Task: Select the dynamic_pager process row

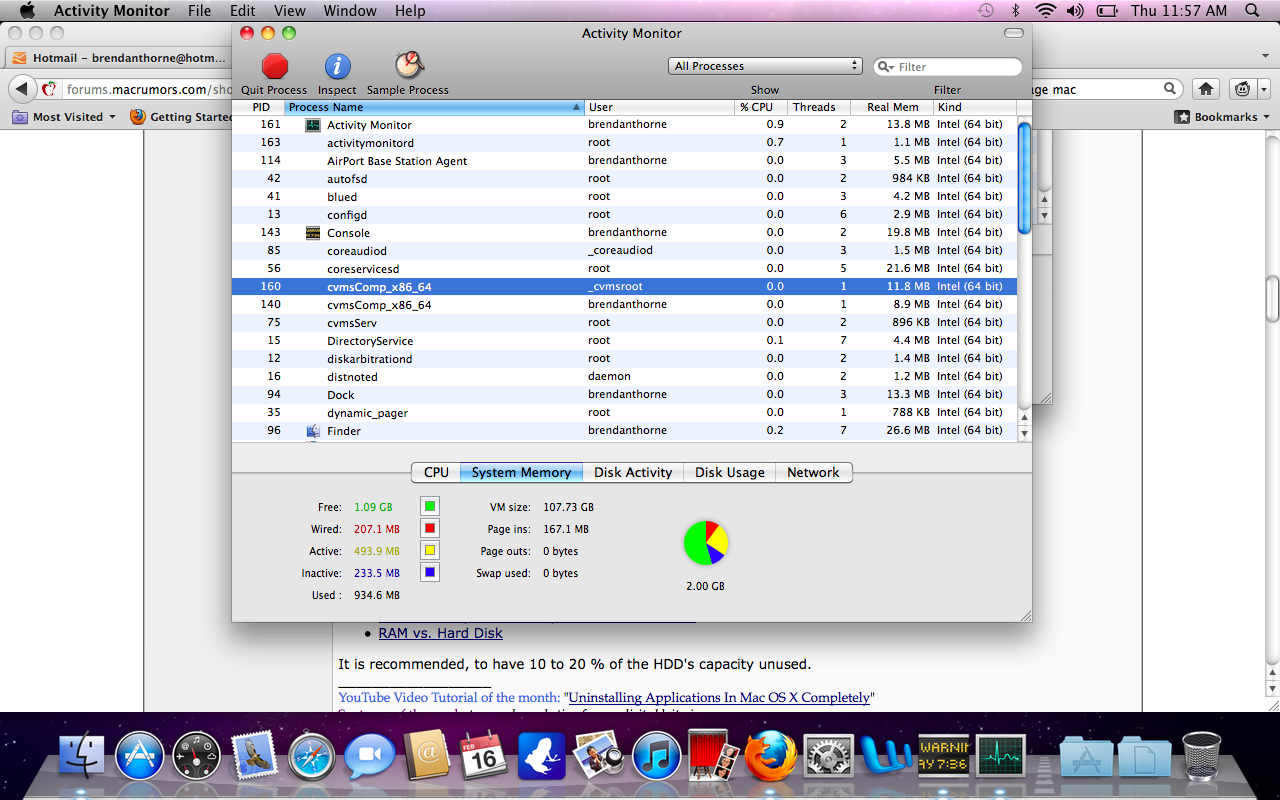Action: pyautogui.click(x=625, y=412)
